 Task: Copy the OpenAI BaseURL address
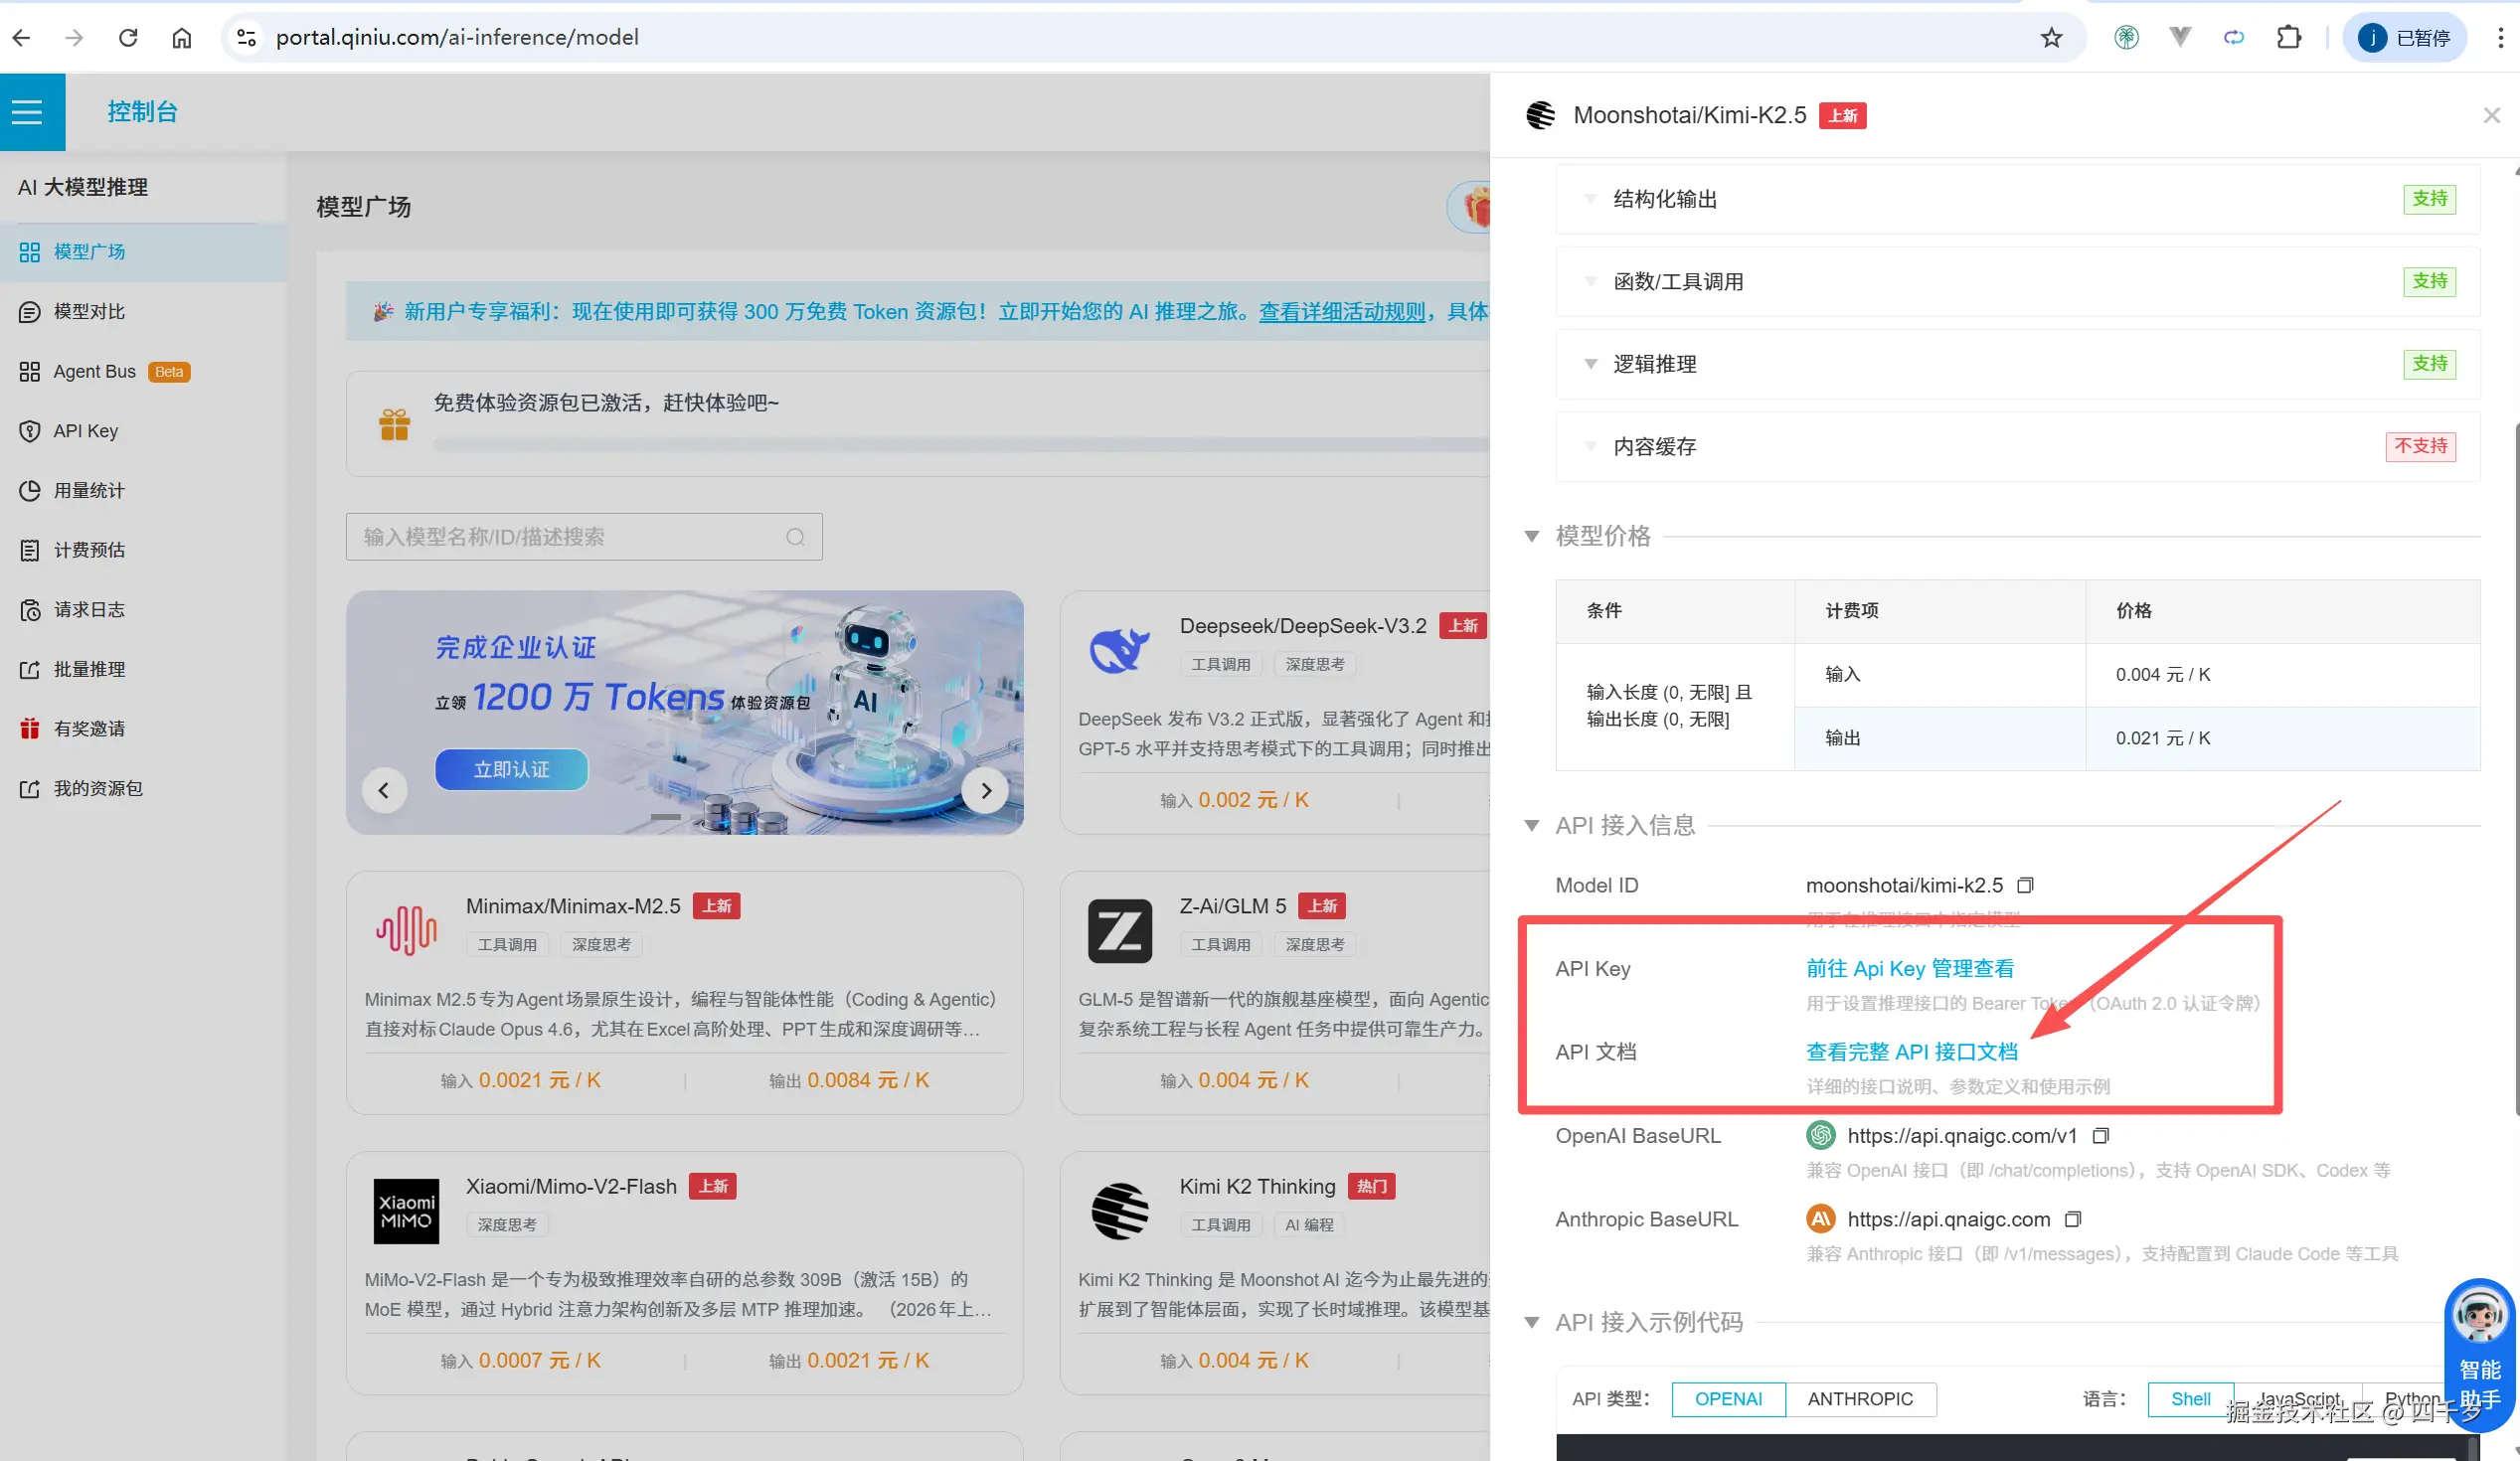(x=2101, y=1135)
